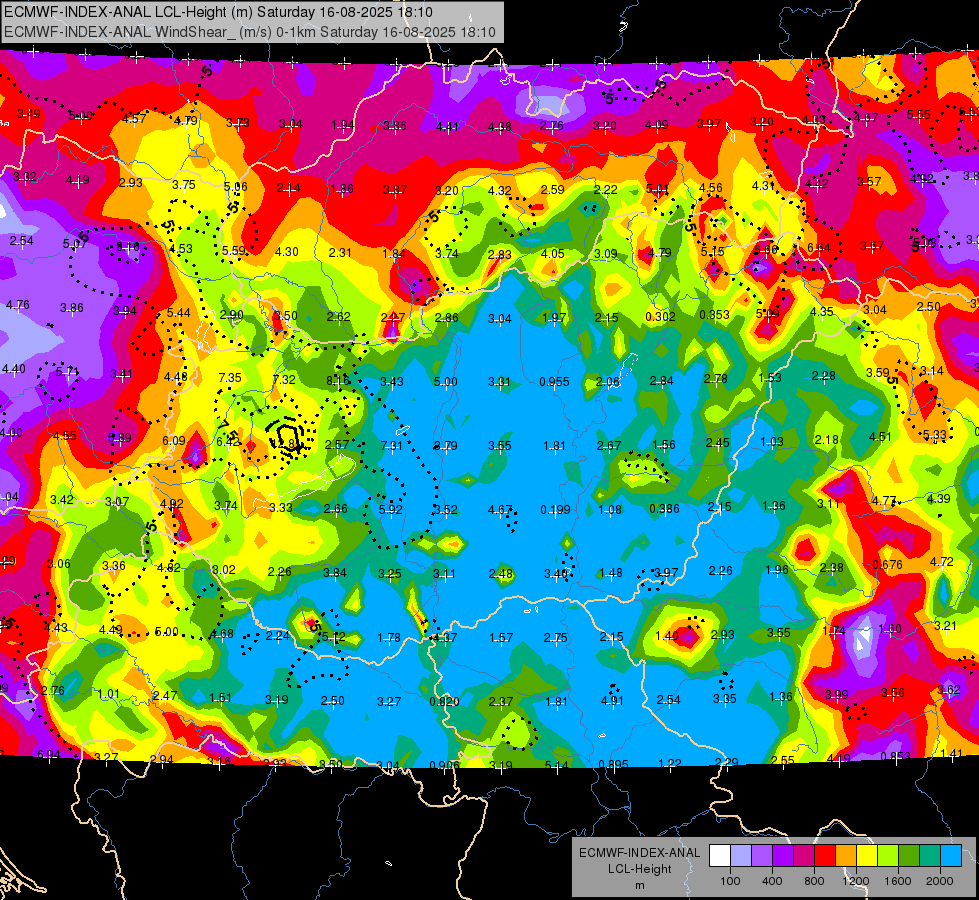Click the legend unit label m
The height and width of the screenshot is (900, 979).
click(x=639, y=885)
